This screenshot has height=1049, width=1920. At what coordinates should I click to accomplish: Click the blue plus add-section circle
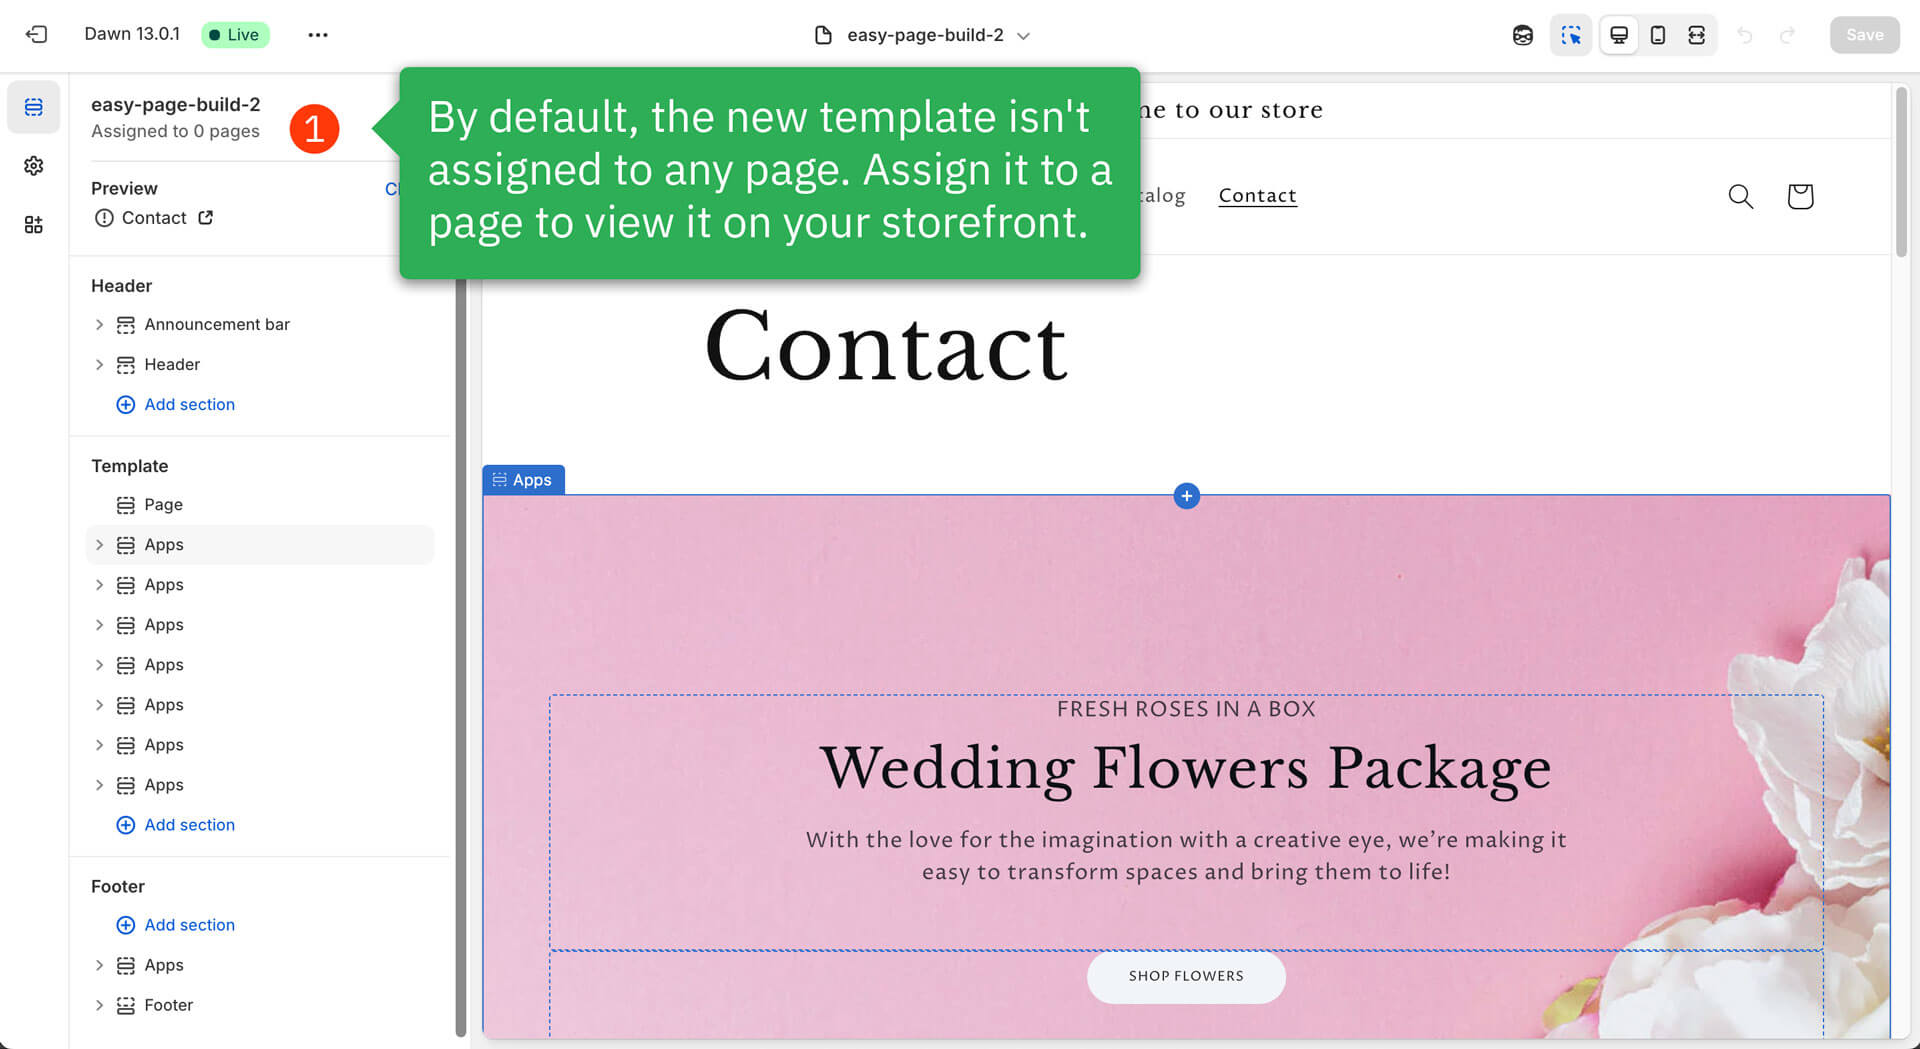pyautogui.click(x=1186, y=496)
